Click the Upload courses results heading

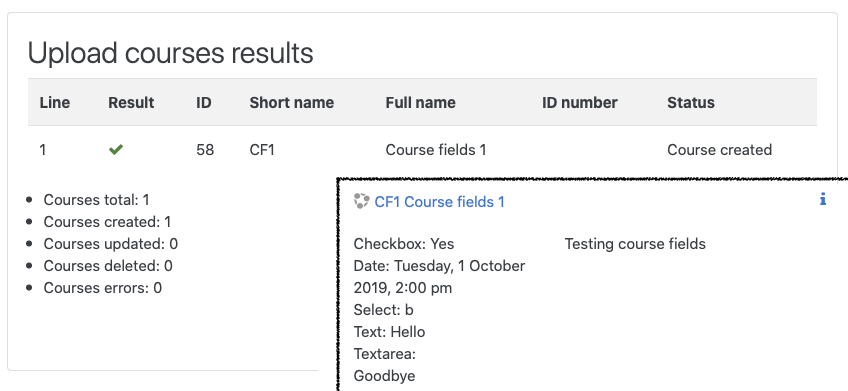170,53
